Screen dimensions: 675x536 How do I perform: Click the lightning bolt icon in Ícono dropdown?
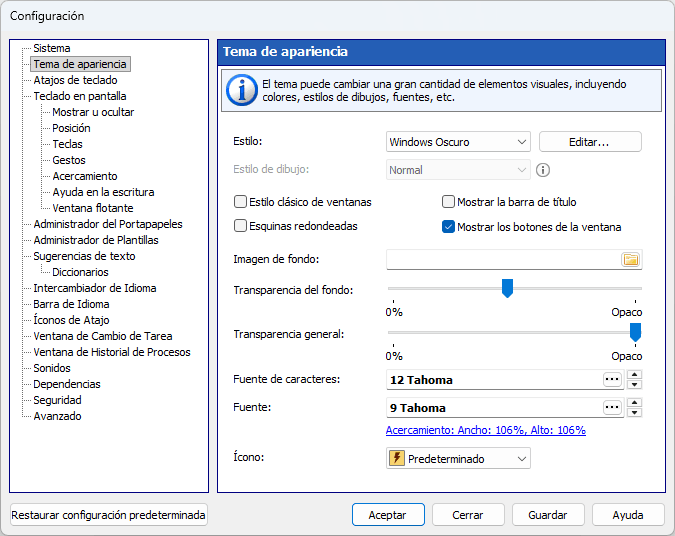click(x=396, y=458)
